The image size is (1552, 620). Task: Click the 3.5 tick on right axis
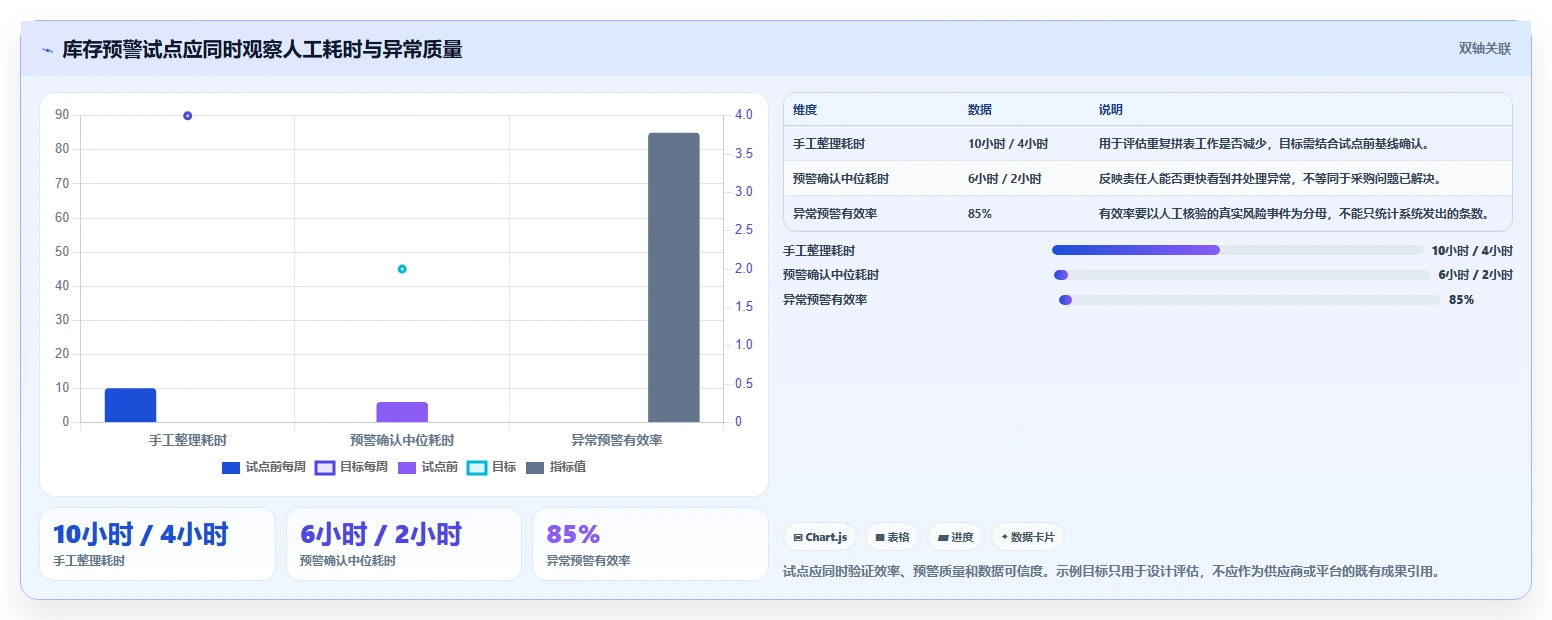click(743, 153)
